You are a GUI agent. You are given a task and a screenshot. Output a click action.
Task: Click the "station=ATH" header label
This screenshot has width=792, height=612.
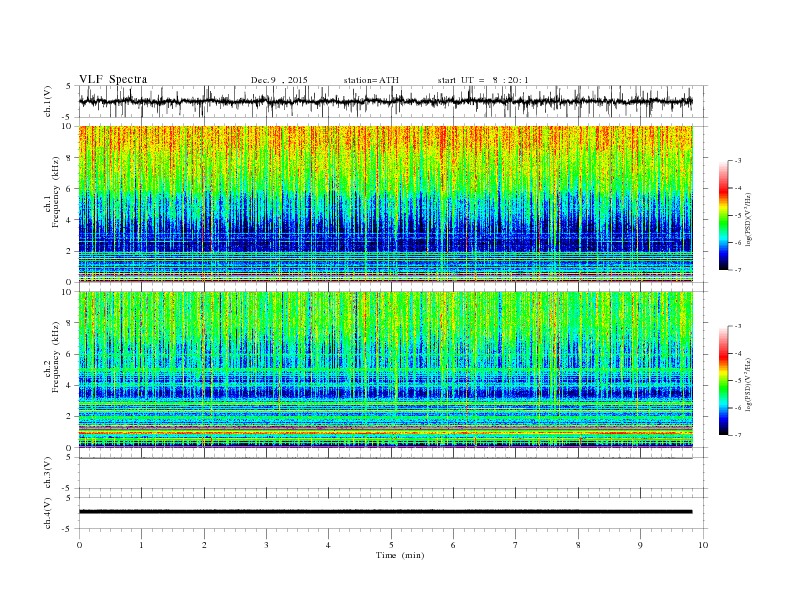371,80
